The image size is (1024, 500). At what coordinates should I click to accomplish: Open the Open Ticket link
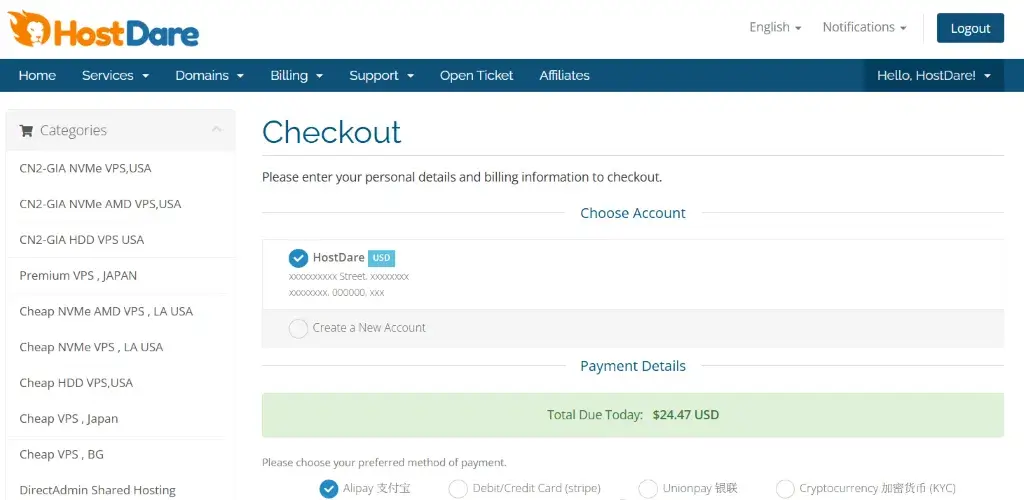[x=477, y=76]
